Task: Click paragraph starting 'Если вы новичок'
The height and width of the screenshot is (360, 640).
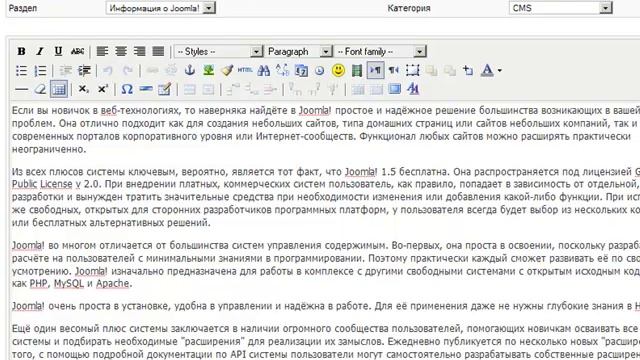Action: tap(326, 130)
